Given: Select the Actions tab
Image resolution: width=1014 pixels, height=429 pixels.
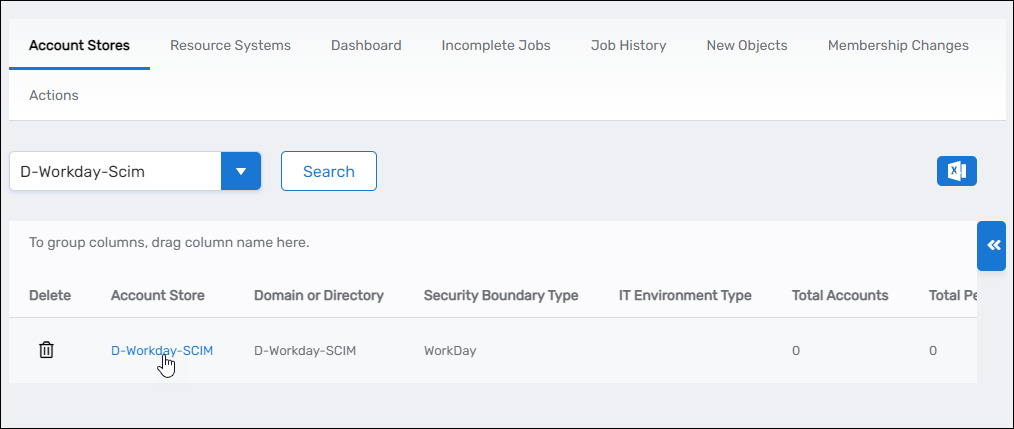Looking at the screenshot, I should point(54,95).
